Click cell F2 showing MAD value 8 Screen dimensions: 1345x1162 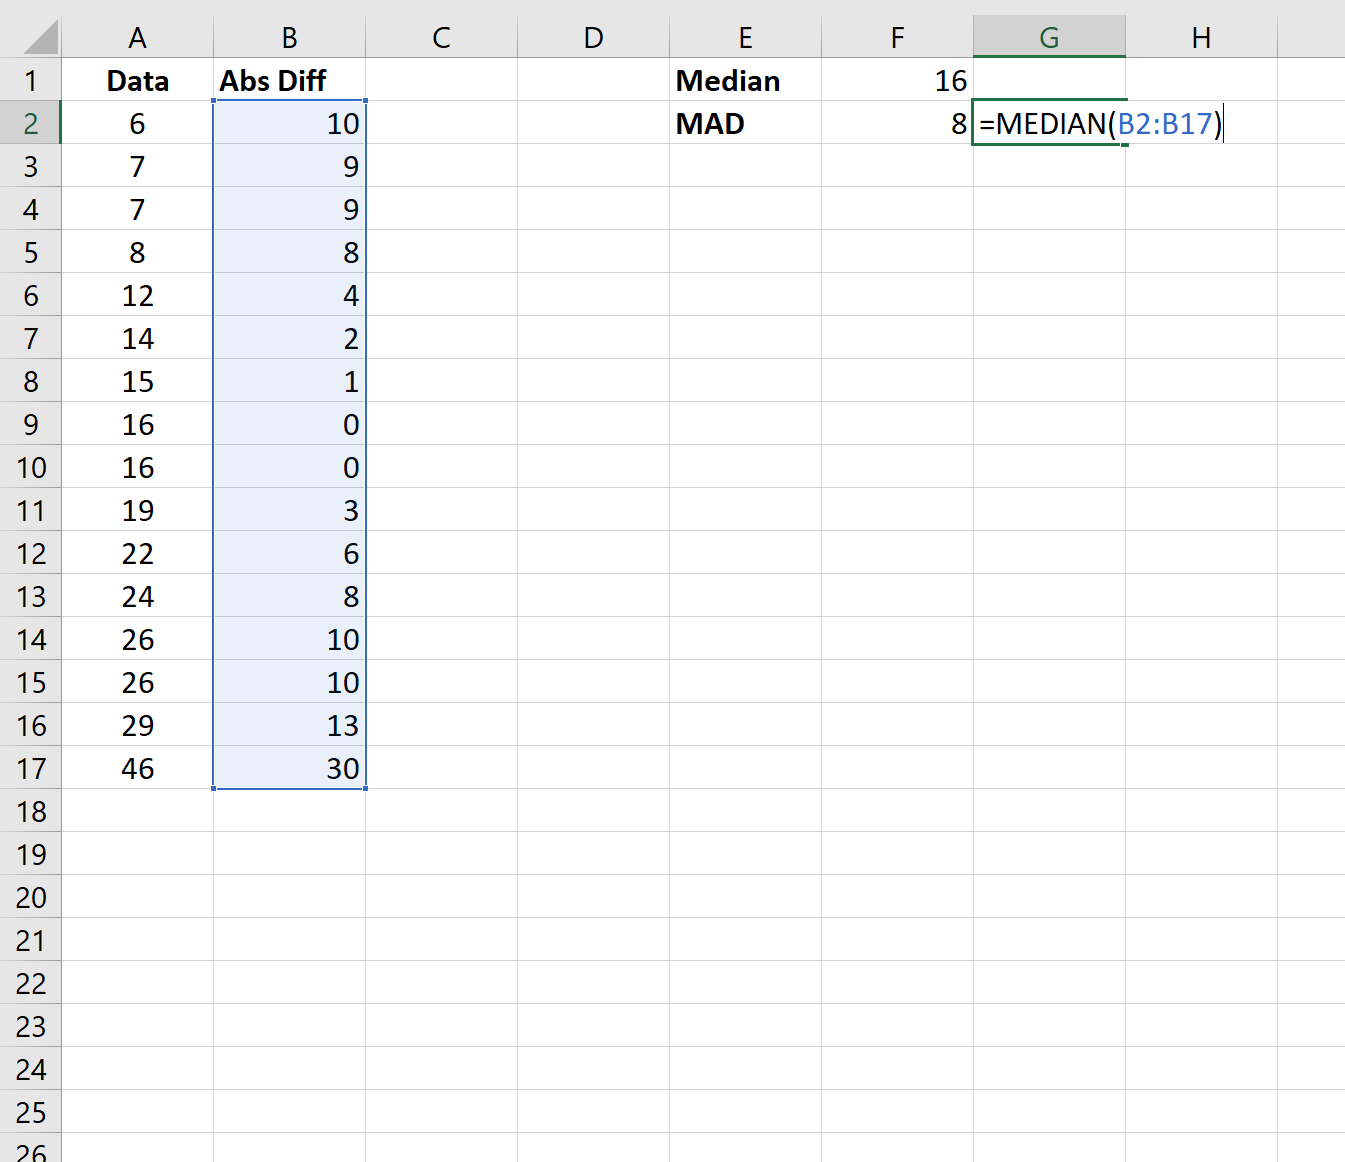(x=897, y=124)
